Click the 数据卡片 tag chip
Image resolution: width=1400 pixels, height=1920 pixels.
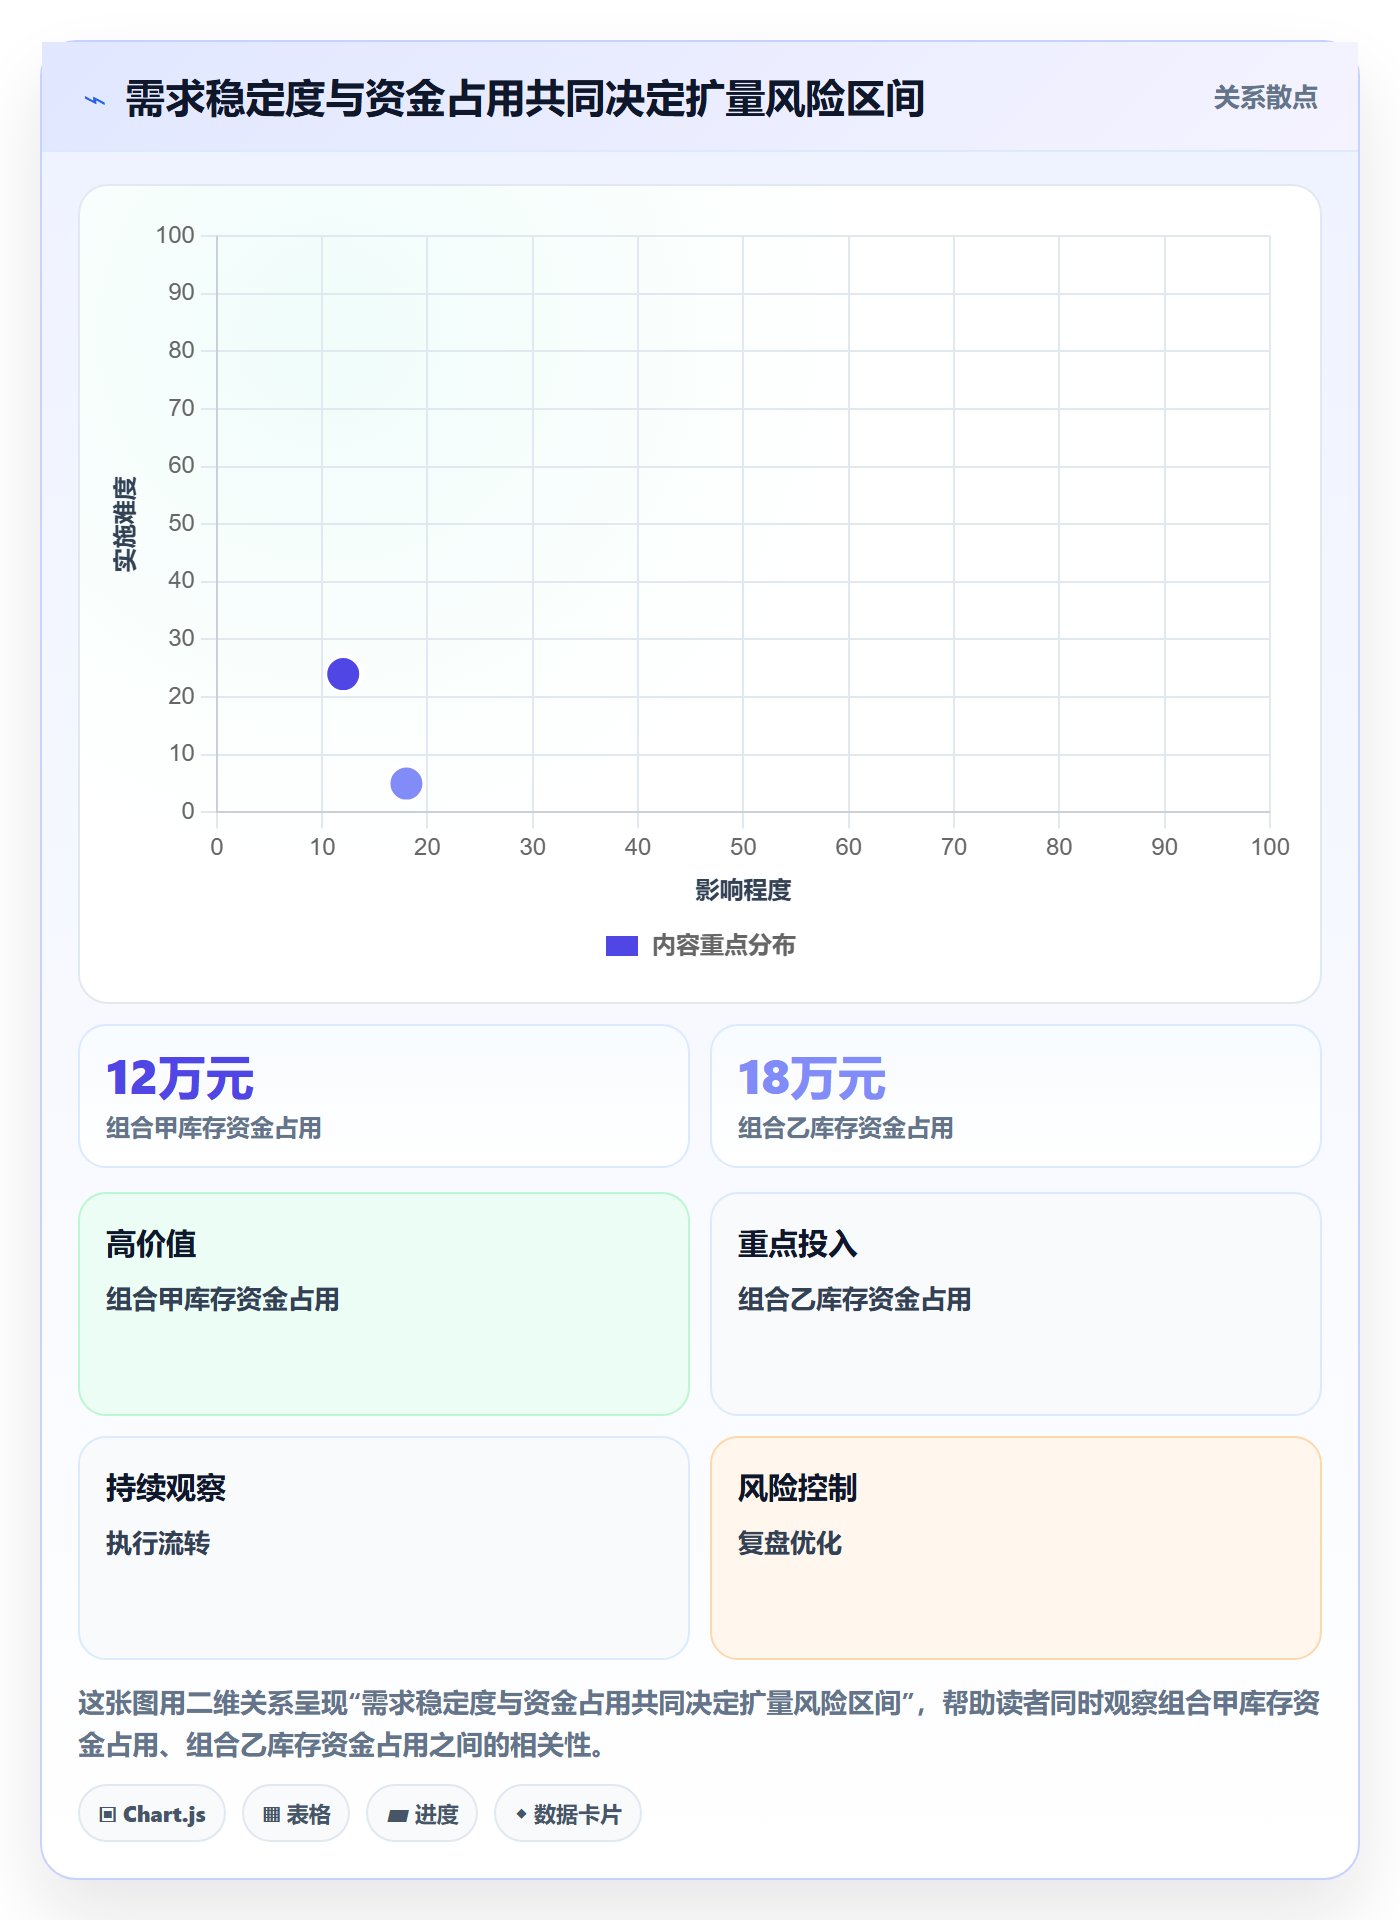pos(568,1813)
